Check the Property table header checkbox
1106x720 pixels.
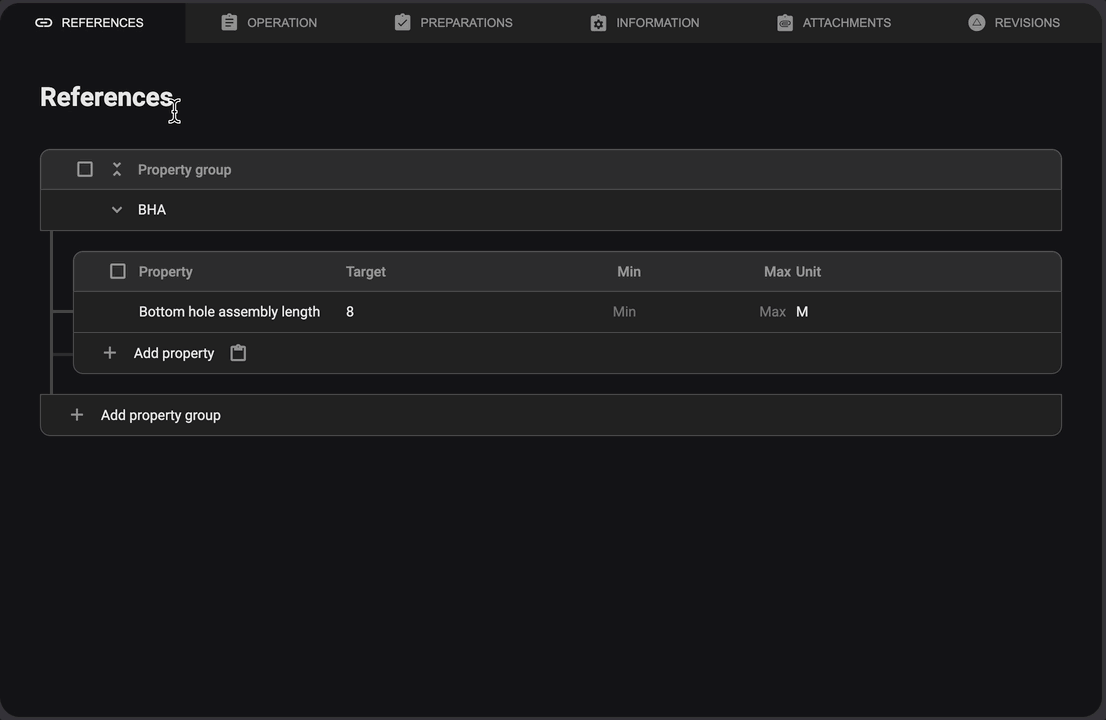117,271
